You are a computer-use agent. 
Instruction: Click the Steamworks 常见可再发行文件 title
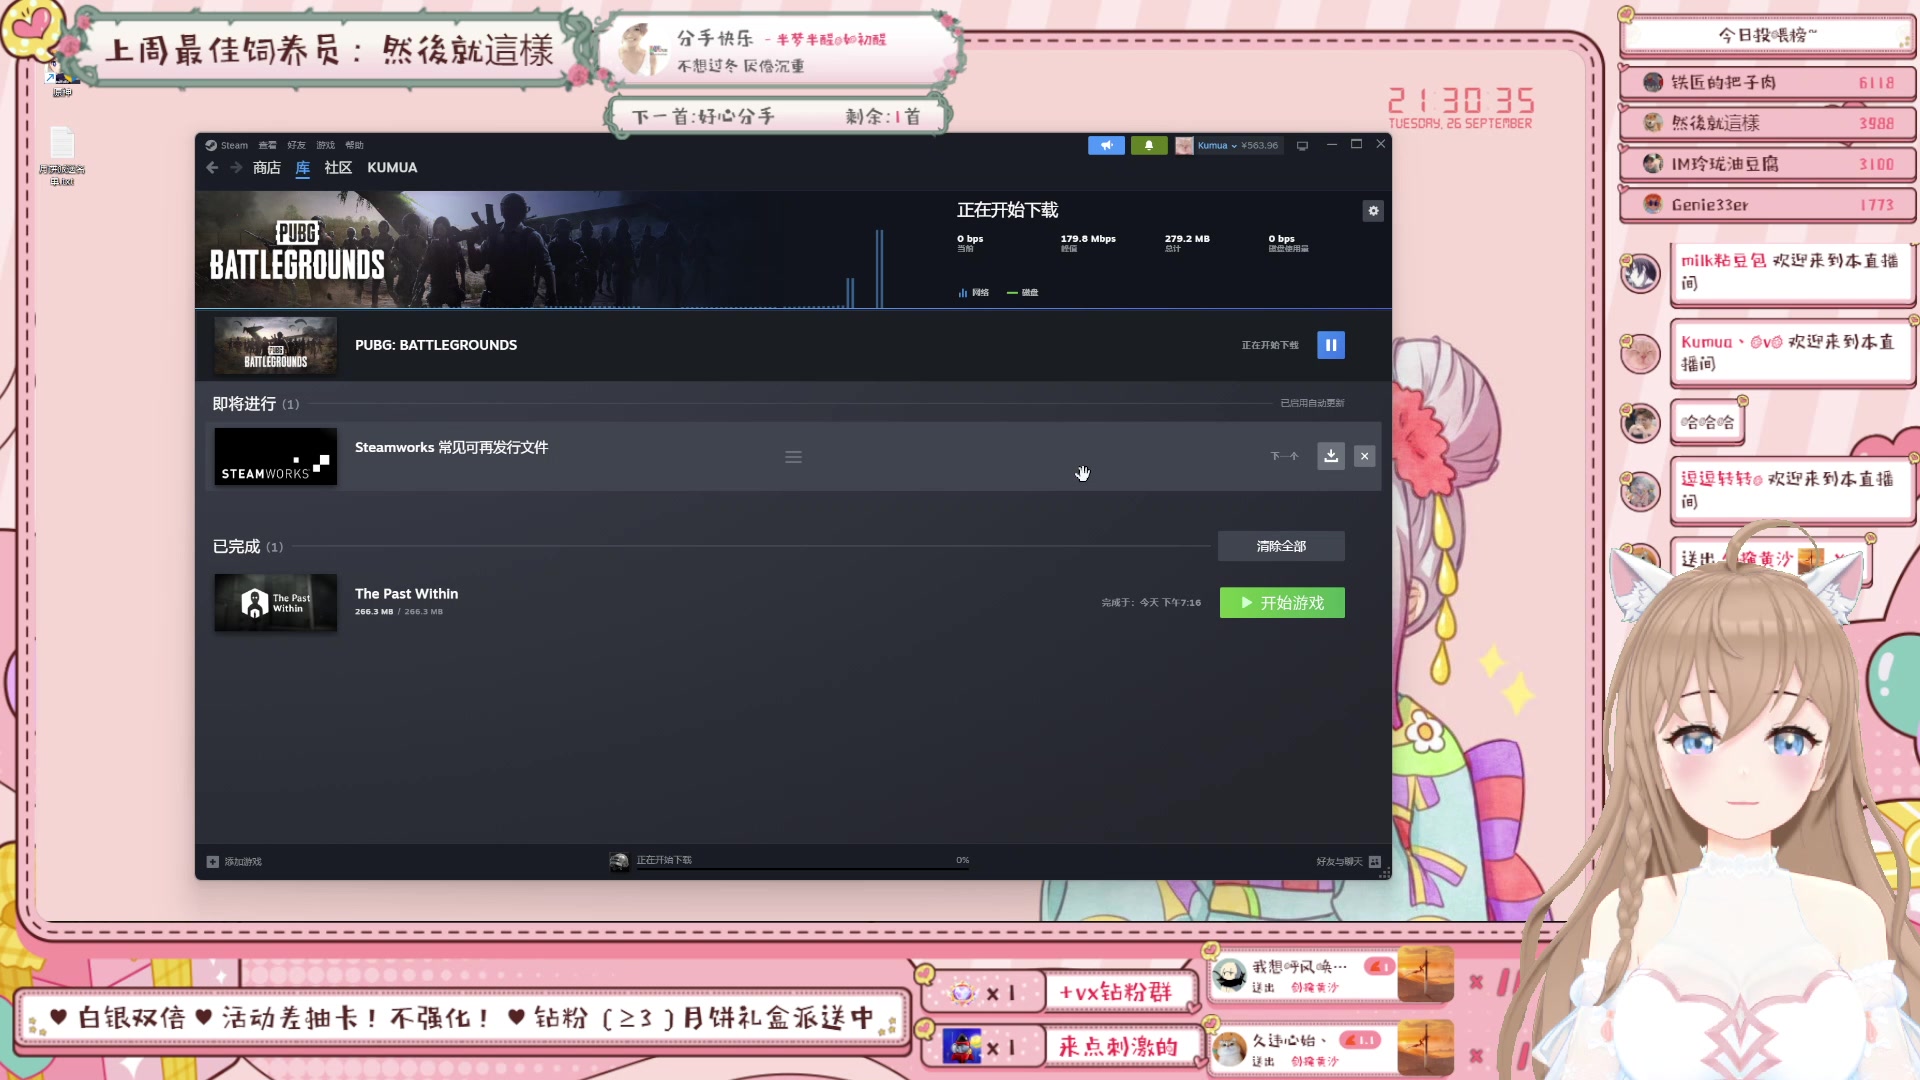[451, 447]
